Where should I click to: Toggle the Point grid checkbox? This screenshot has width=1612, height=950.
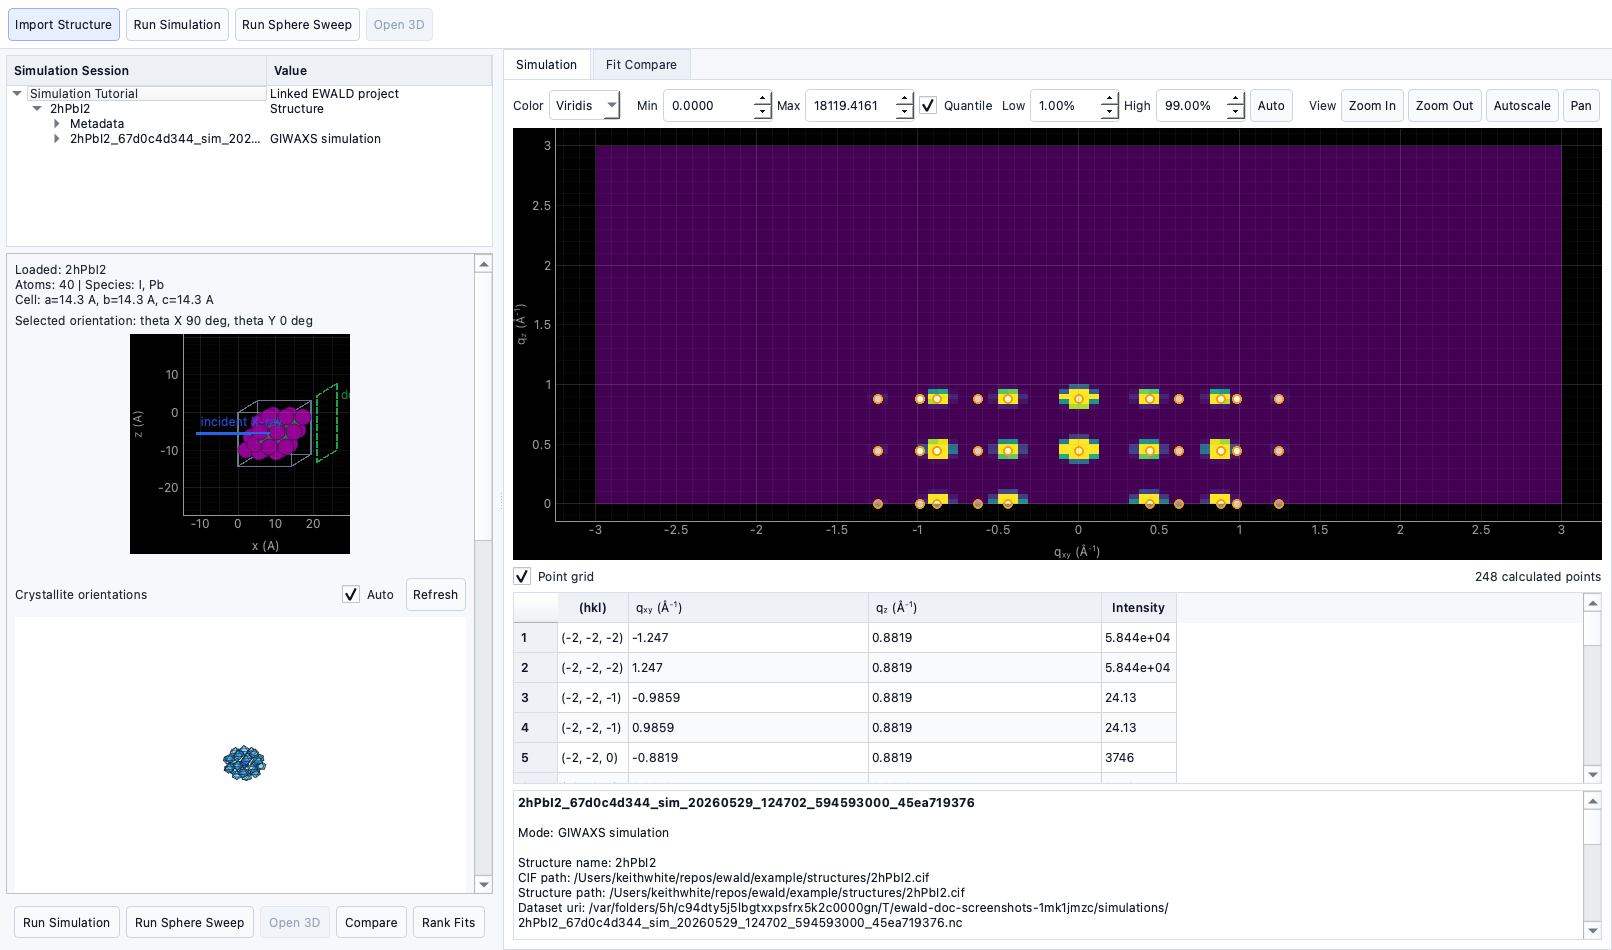coord(522,576)
